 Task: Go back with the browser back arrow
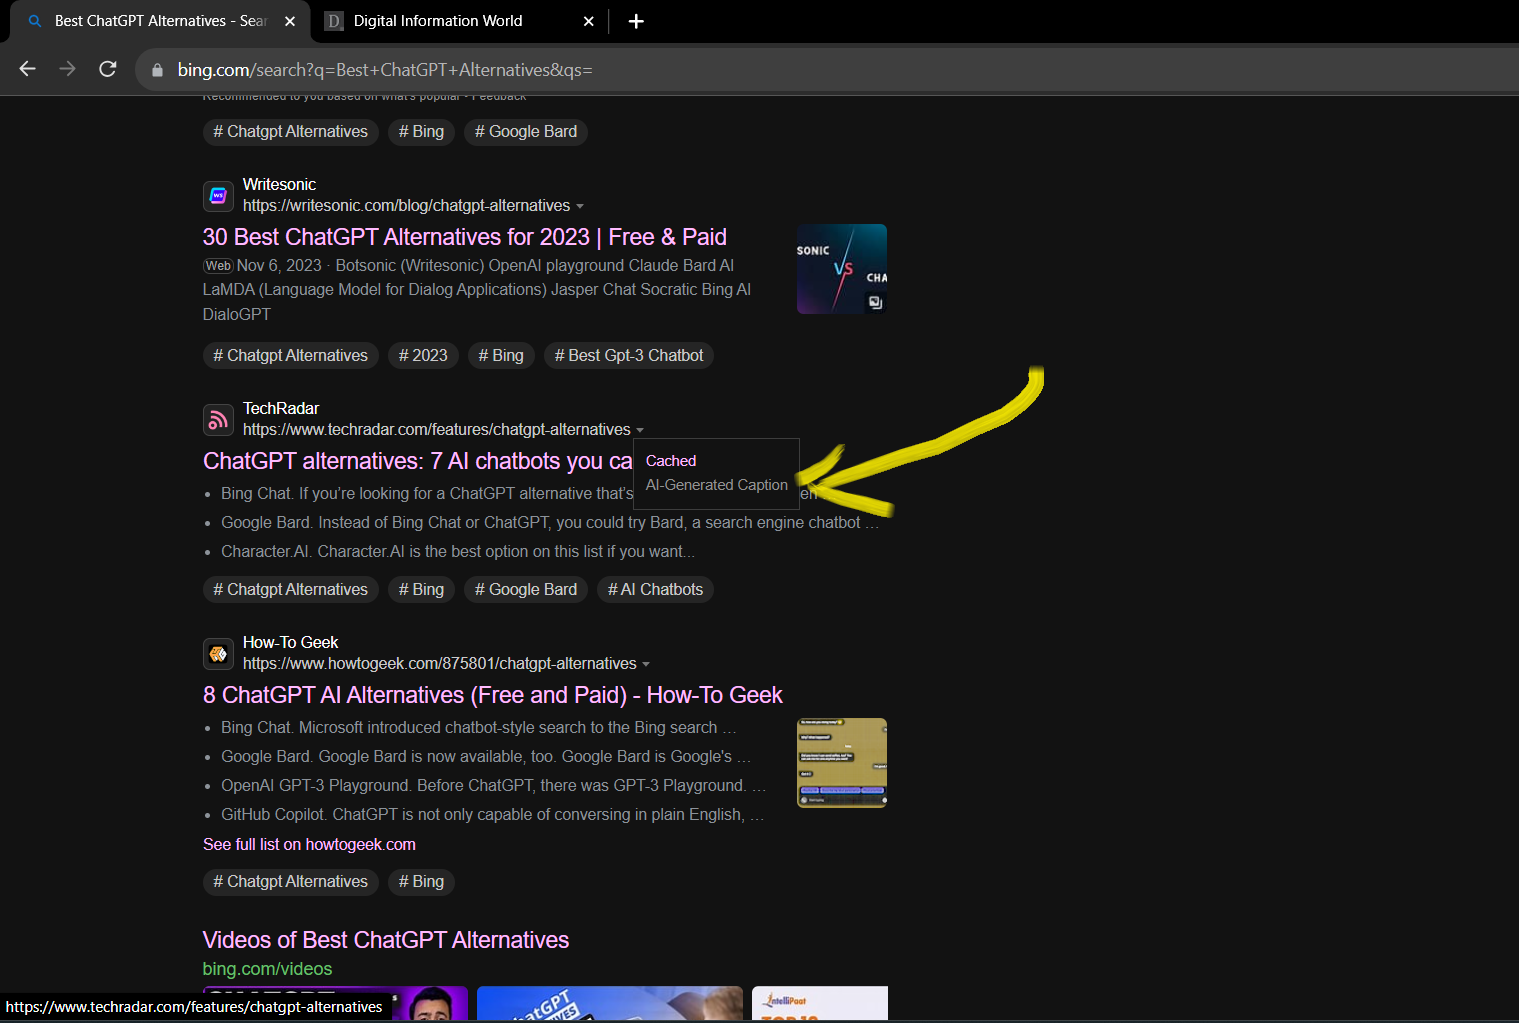[28, 69]
